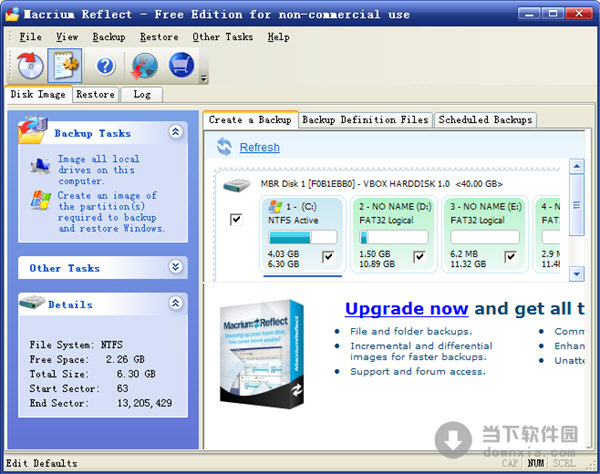This screenshot has height=474, width=600.
Task: Click 'File and folder backups.' text
Action: (x=411, y=331)
